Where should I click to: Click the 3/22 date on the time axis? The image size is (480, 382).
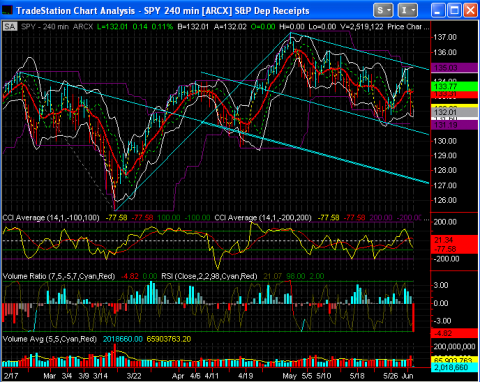pyautogui.click(x=134, y=376)
